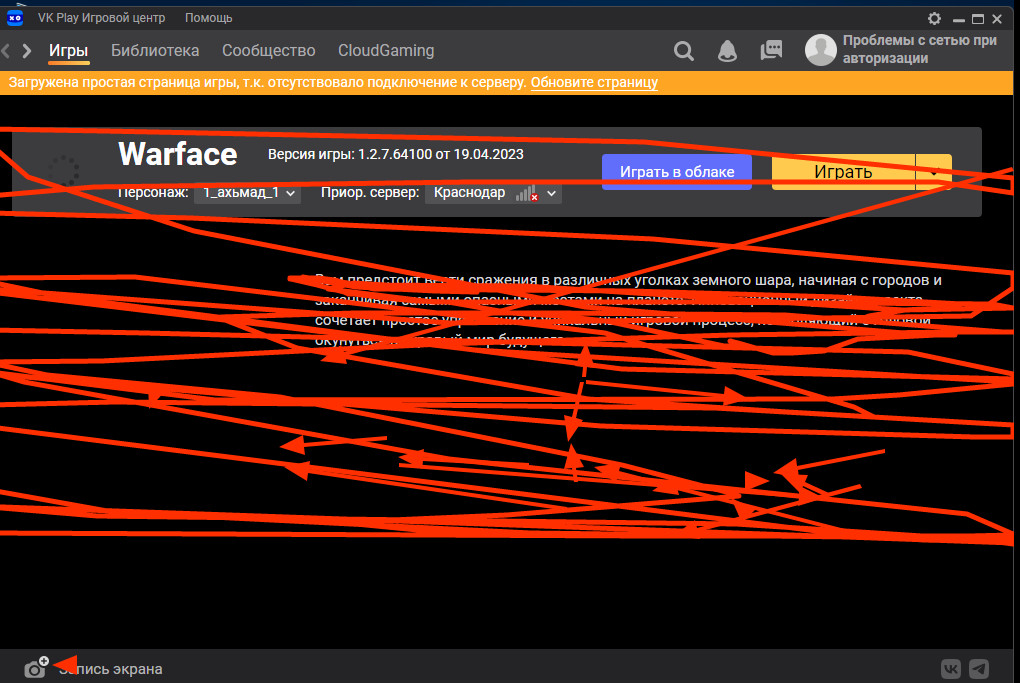Click the Обновите страницу link
Screen dimensions: 1020x683
(x=594, y=82)
